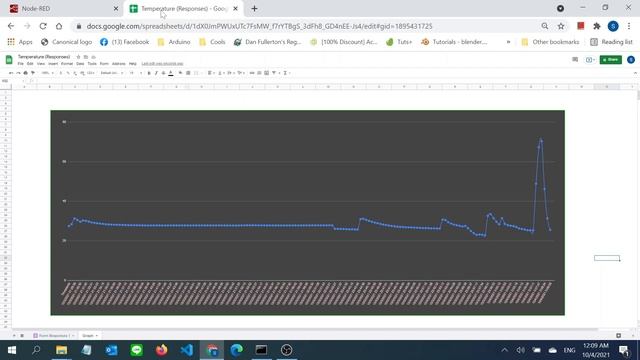
Task: Star the Temperature (Responses) document
Action: [x=78, y=57]
